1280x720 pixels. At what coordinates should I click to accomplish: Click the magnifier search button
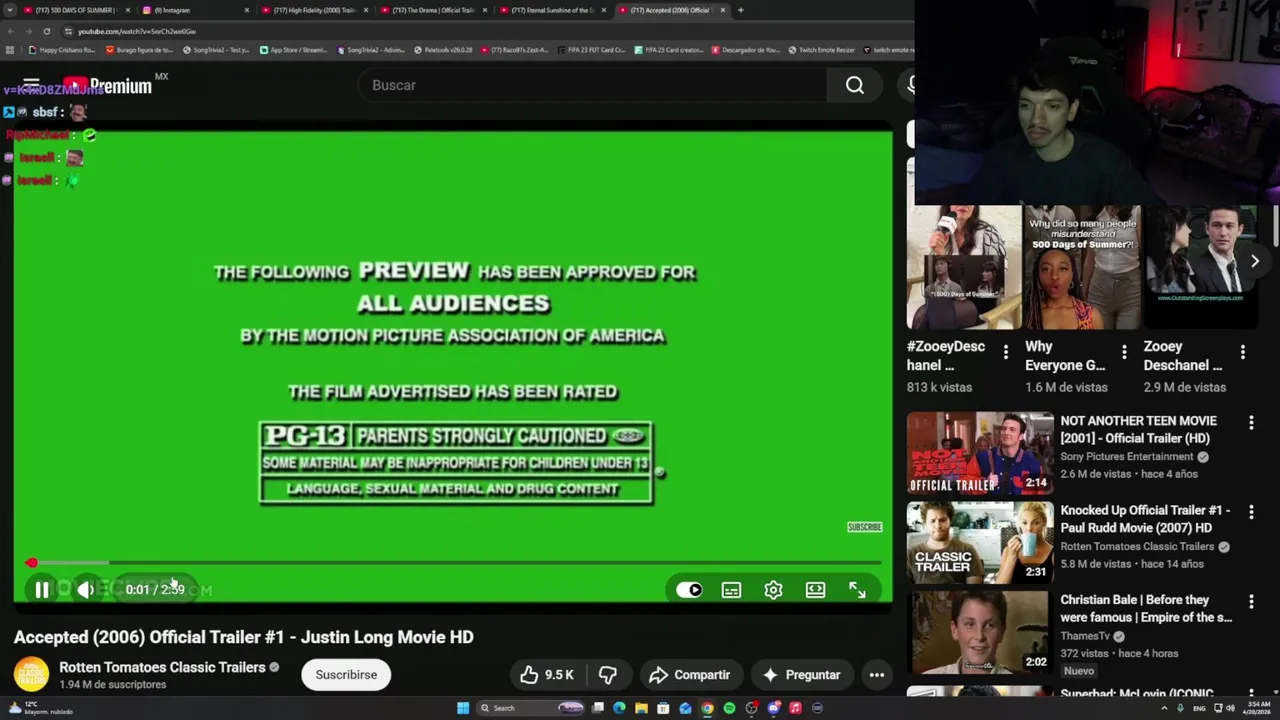[854, 85]
